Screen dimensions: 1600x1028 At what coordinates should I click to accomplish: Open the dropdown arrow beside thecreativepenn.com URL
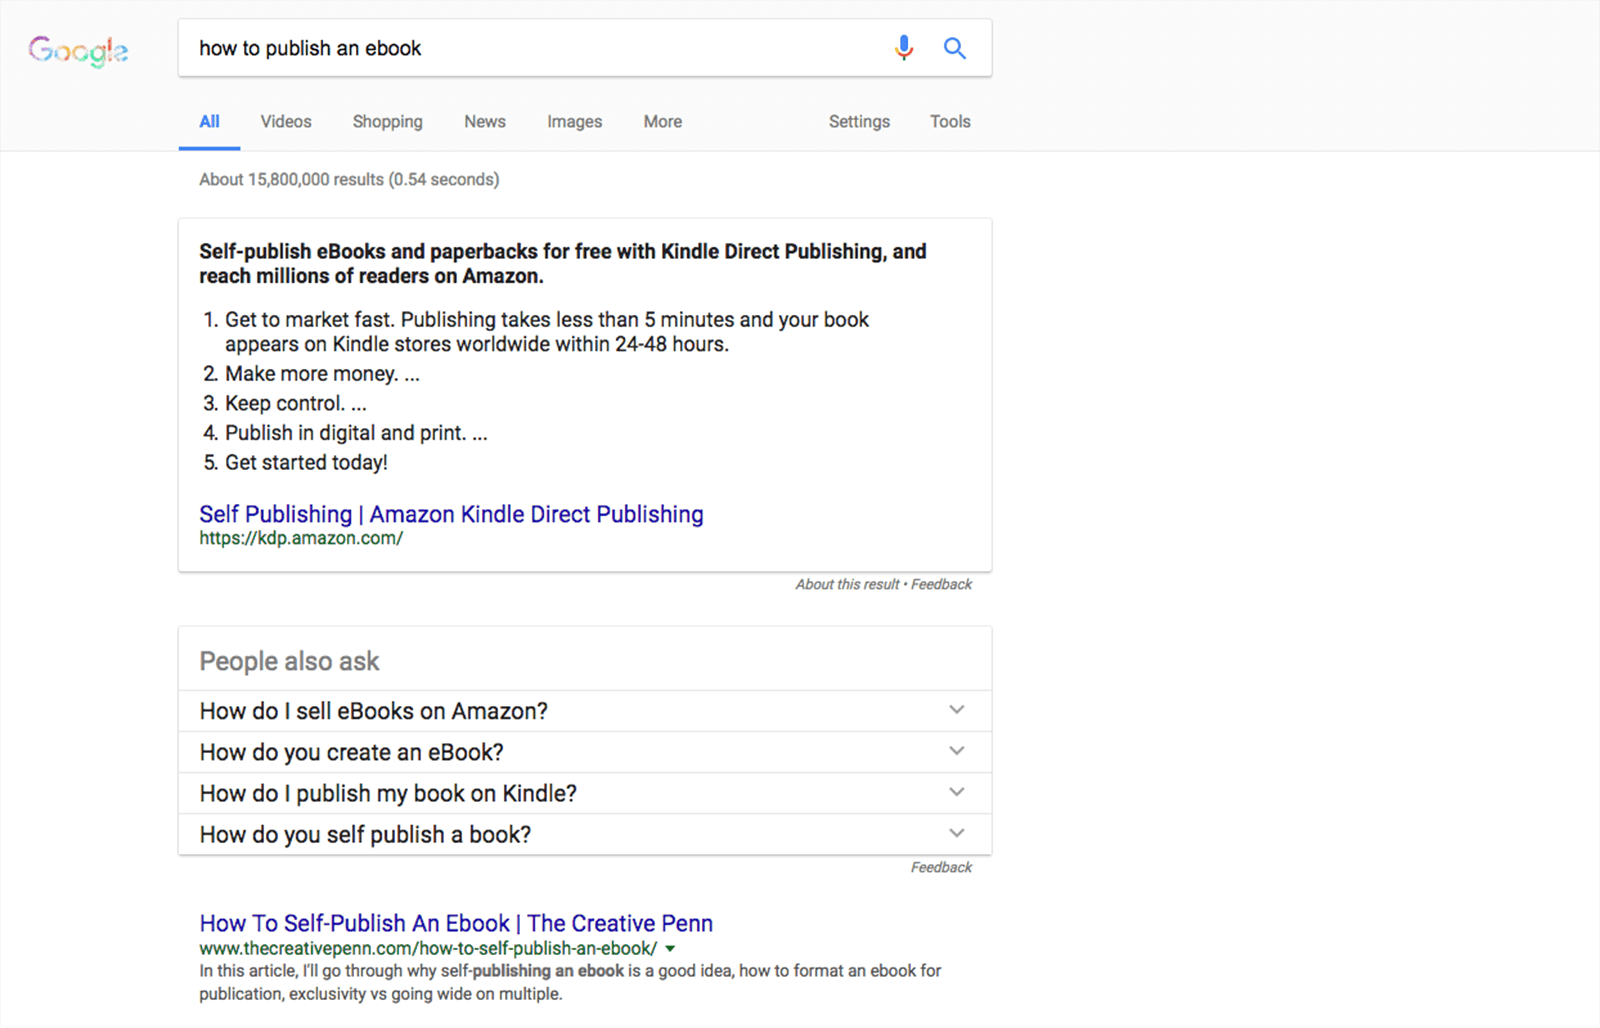point(670,949)
